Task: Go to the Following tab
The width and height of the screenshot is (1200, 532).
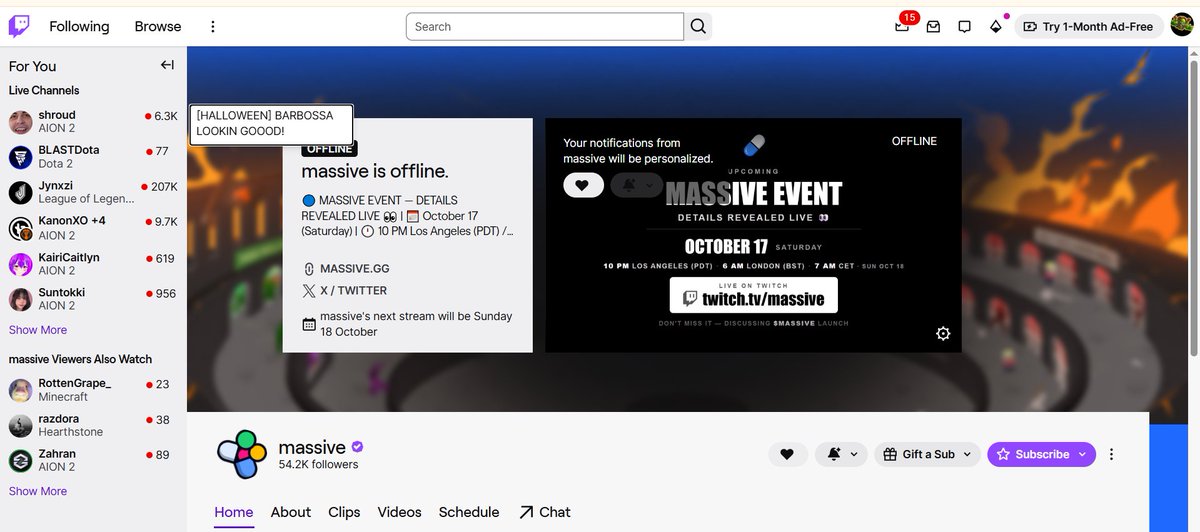Action: pyautogui.click(x=79, y=26)
